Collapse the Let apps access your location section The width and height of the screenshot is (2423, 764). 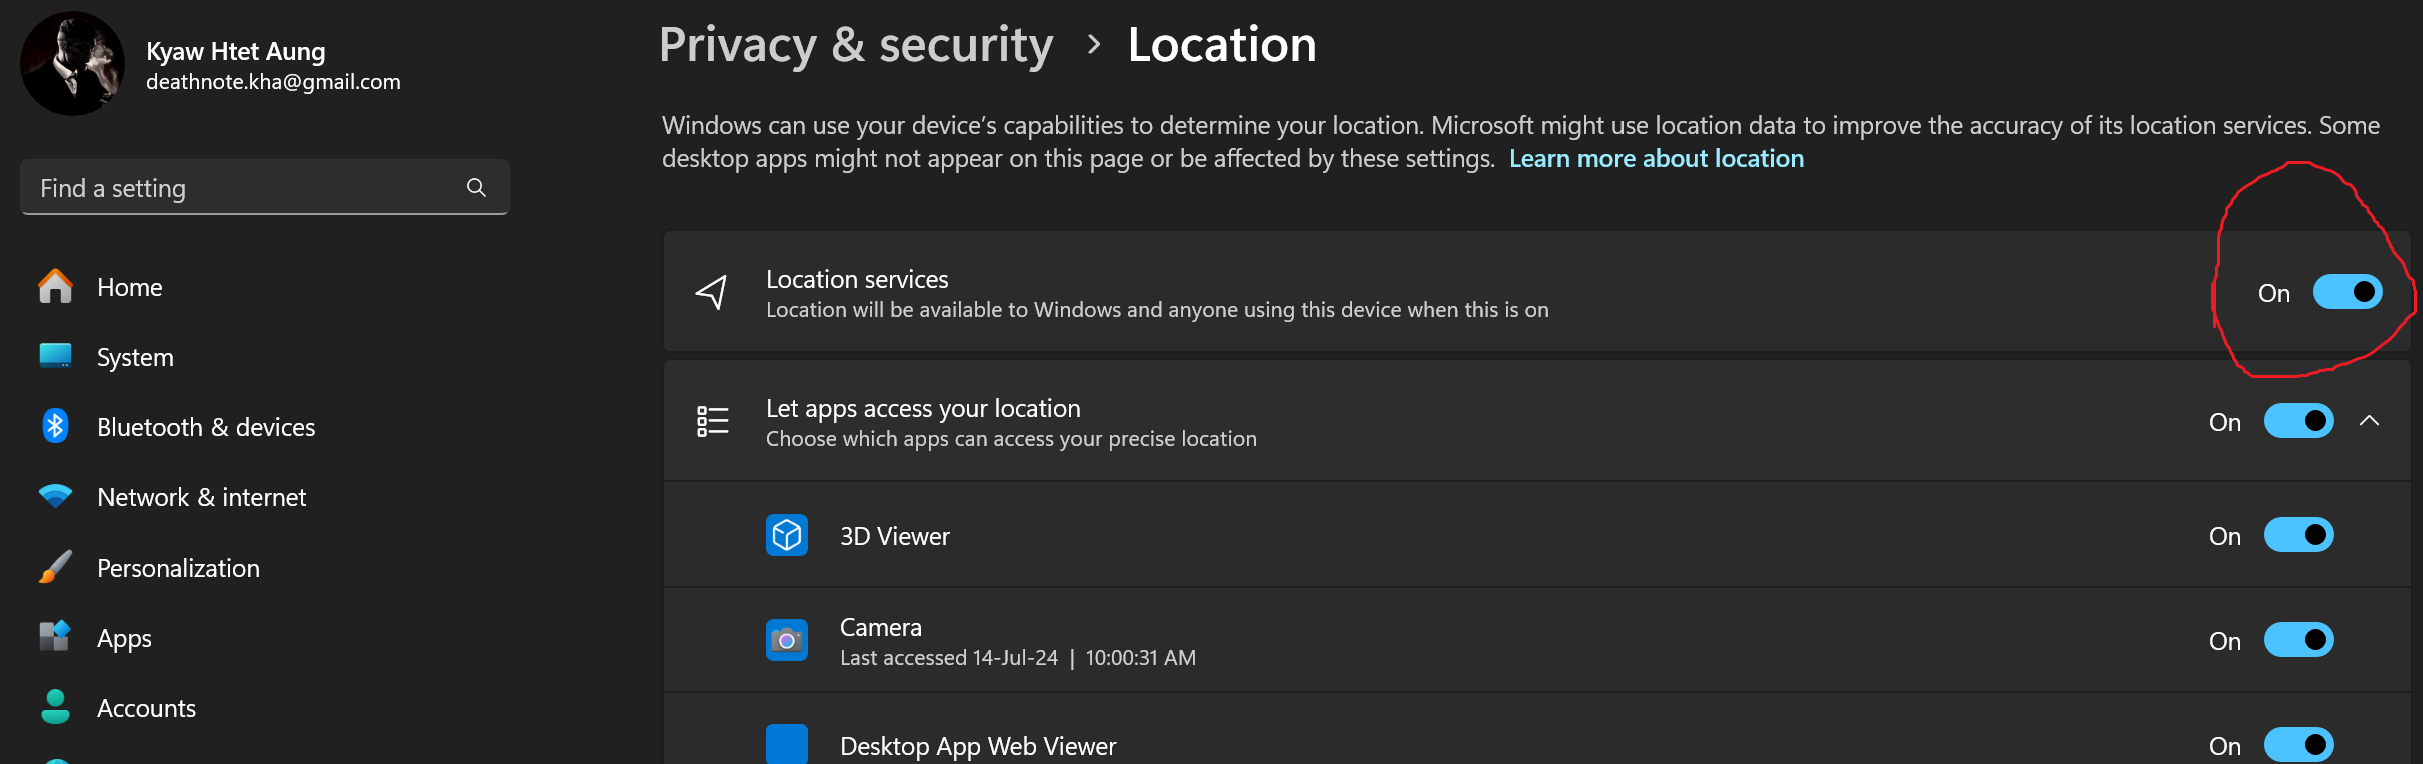pos(2369,421)
